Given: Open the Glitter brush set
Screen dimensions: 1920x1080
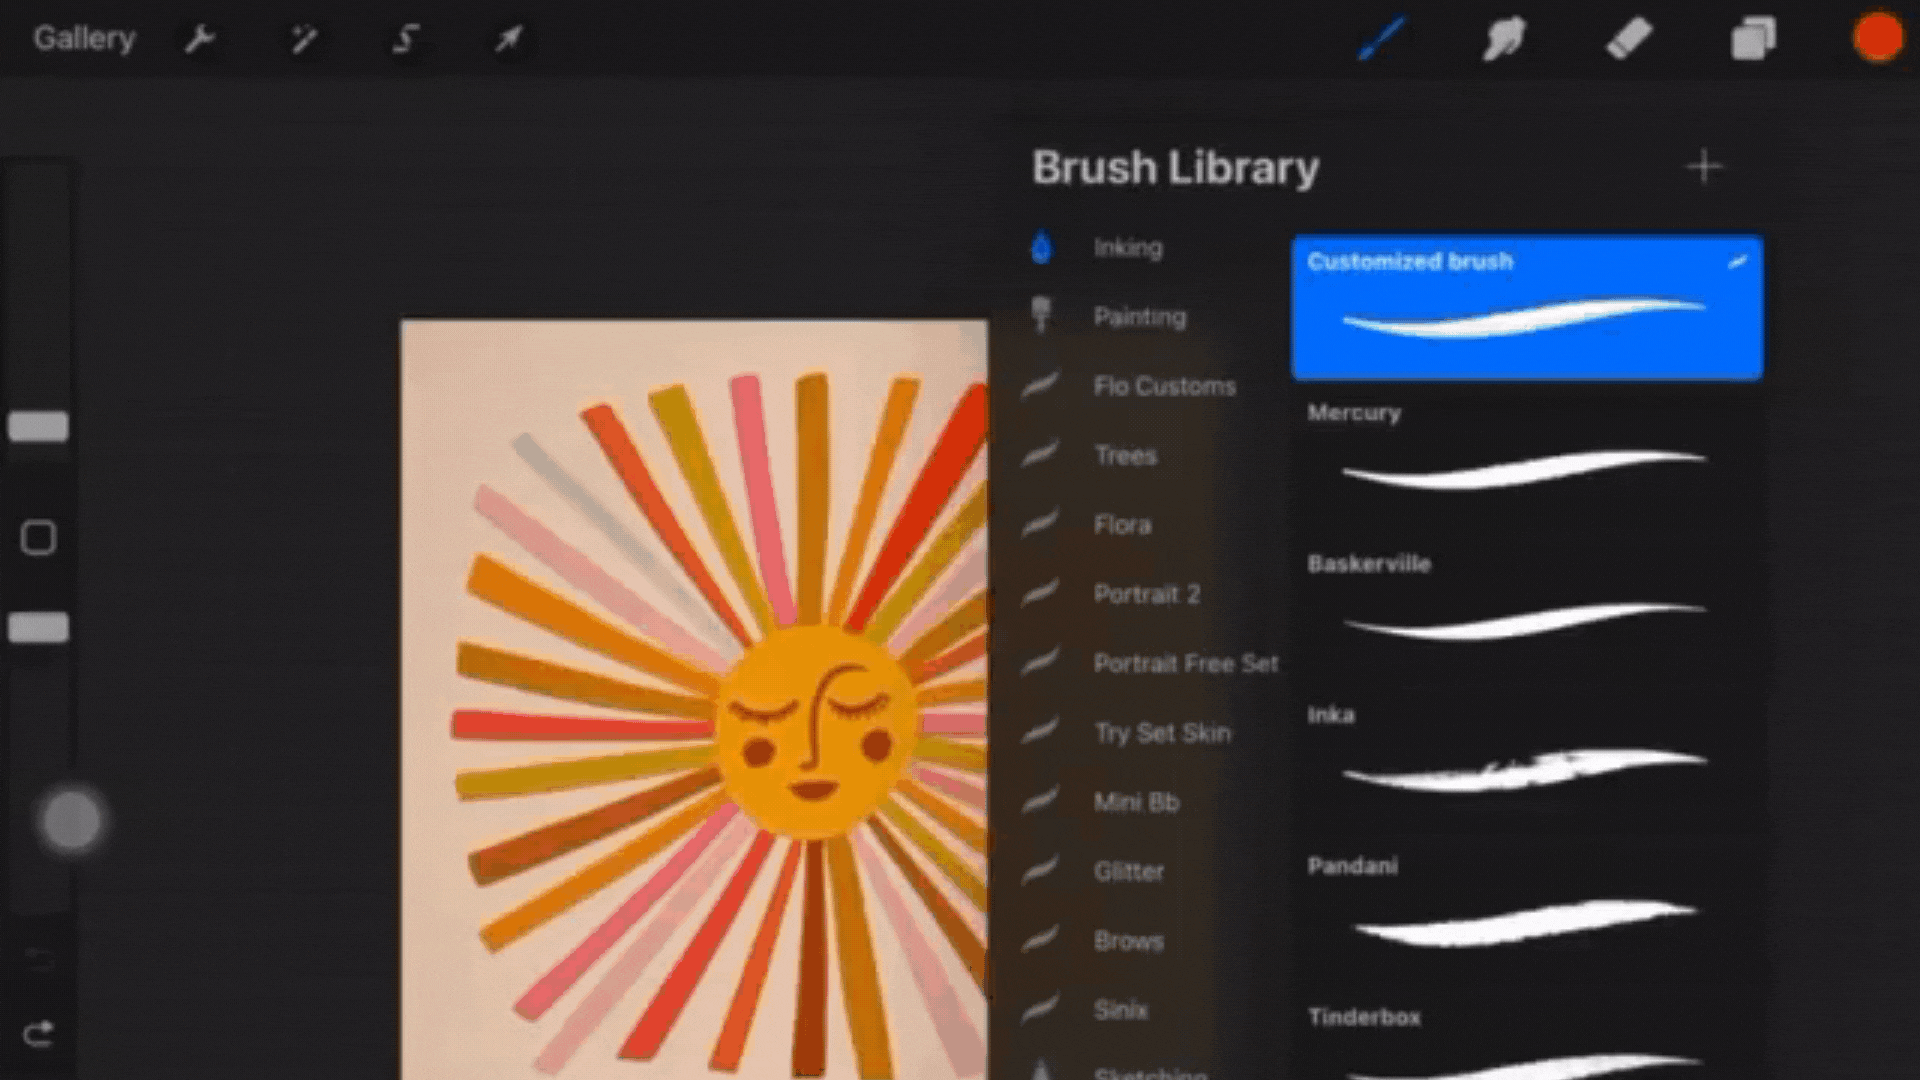Looking at the screenshot, I should (1128, 871).
